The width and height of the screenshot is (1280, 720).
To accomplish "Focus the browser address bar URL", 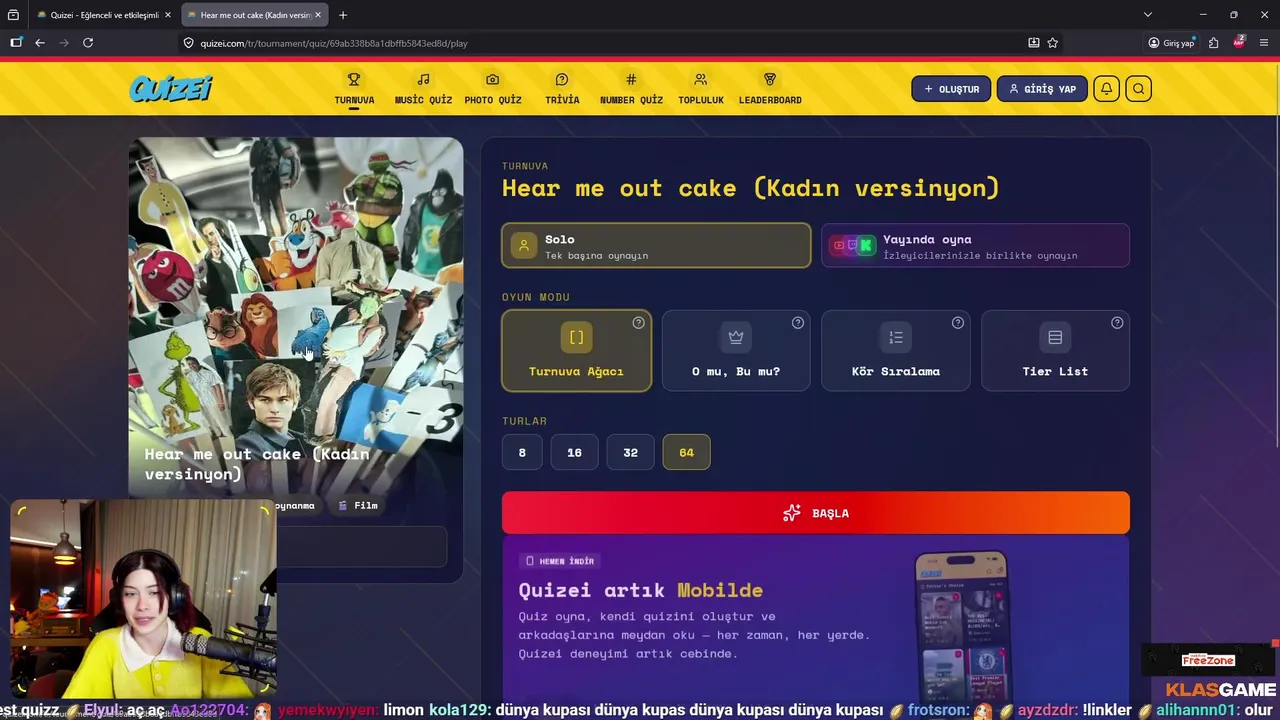I will point(333,43).
